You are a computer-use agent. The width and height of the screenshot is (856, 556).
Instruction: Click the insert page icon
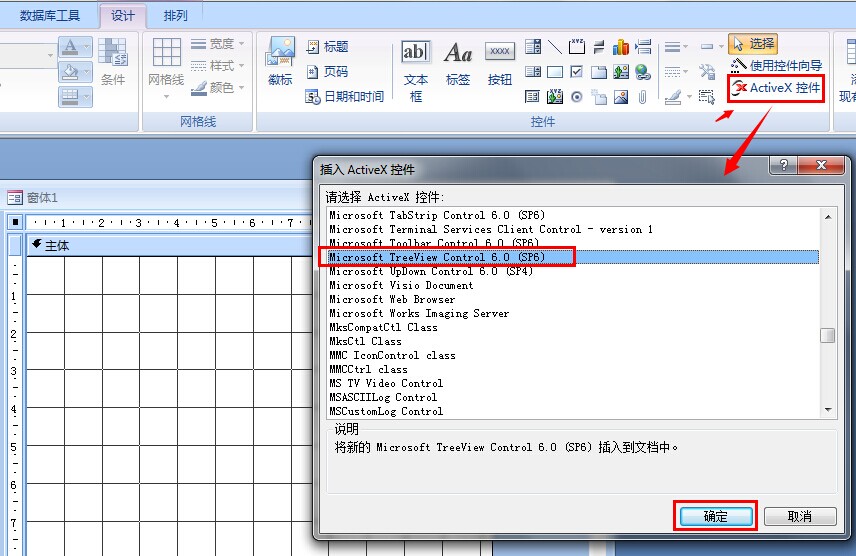pyautogui.click(x=599, y=97)
